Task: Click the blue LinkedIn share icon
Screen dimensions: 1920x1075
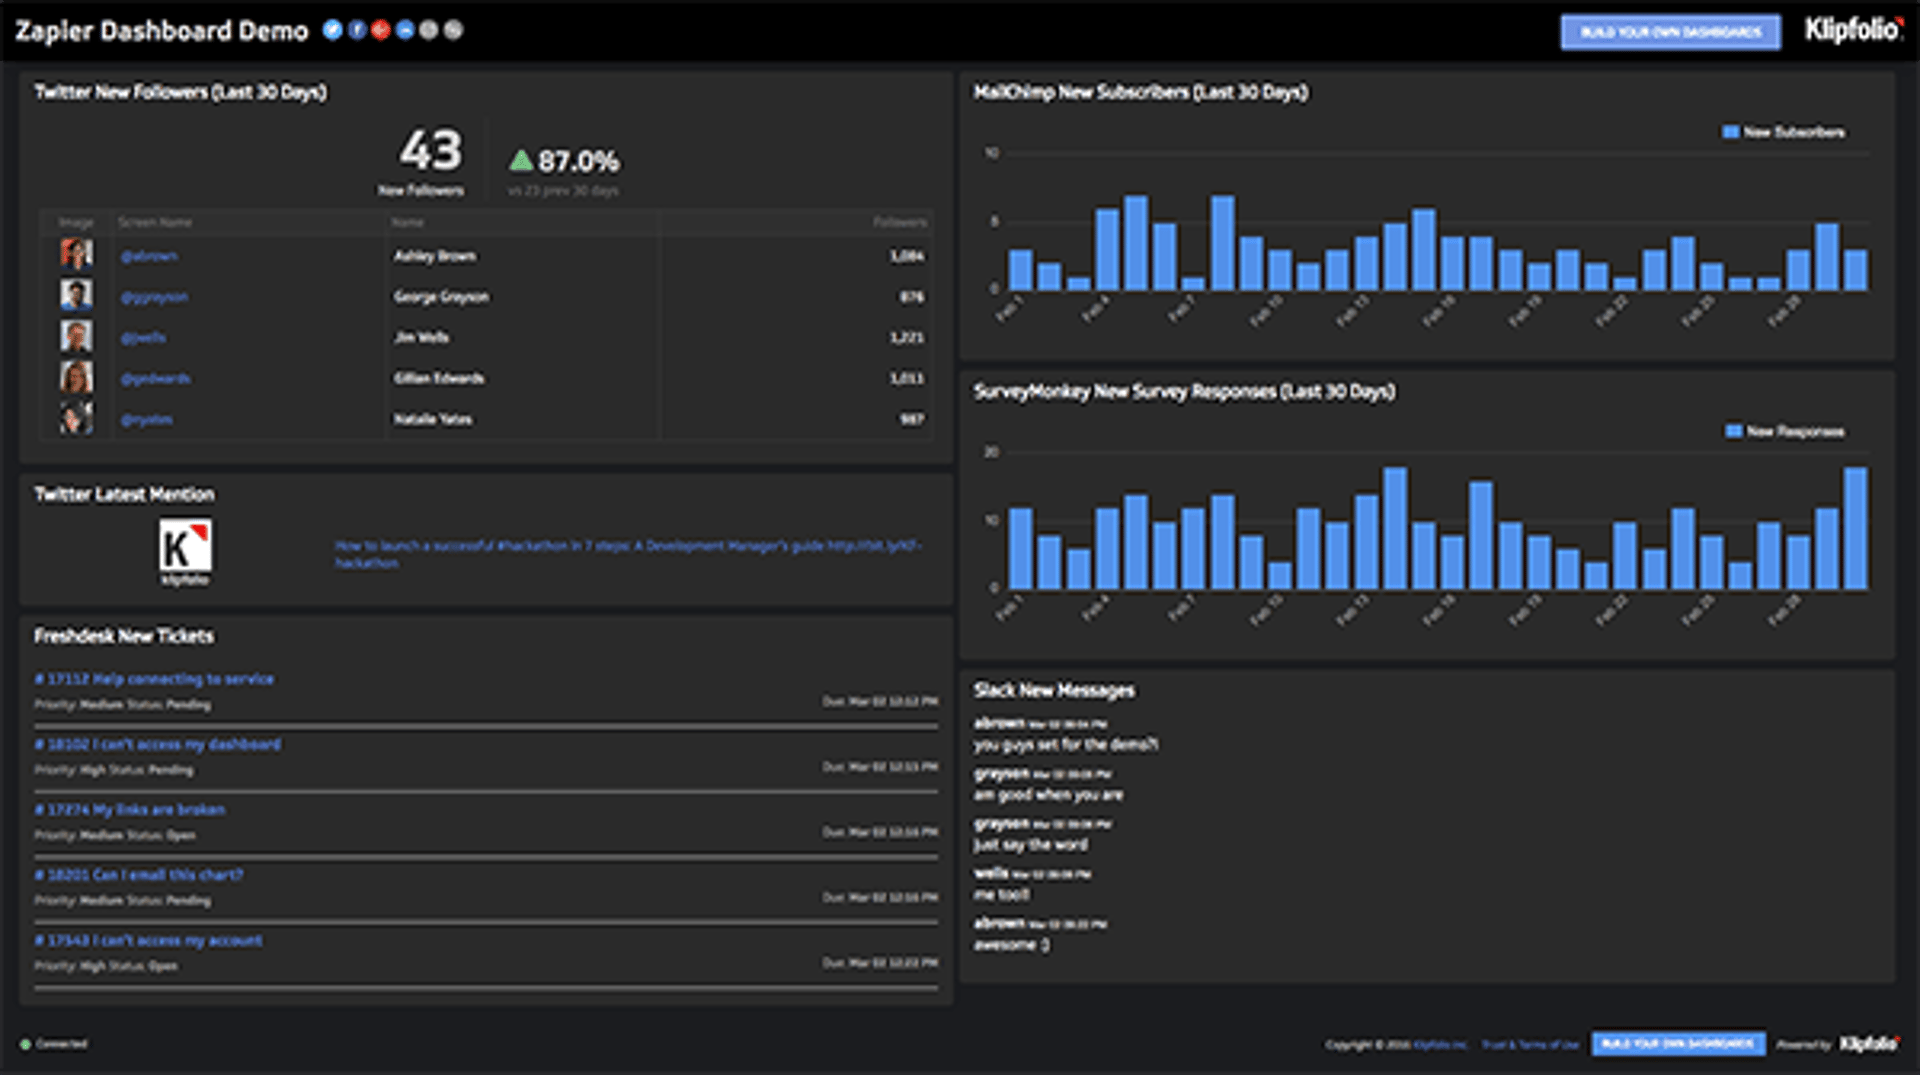Action: [405, 30]
